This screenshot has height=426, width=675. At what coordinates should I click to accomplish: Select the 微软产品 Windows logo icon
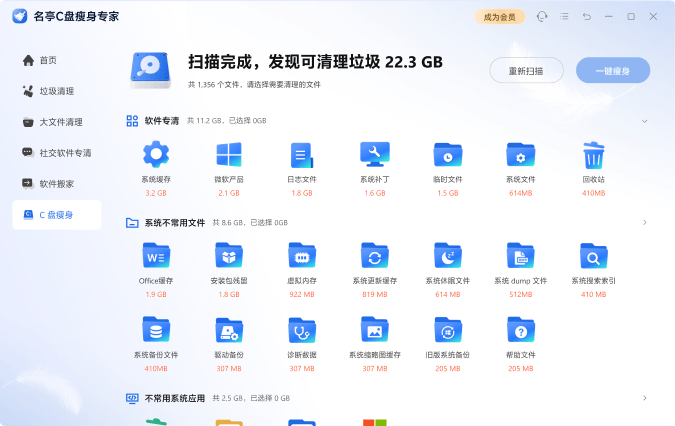(x=229, y=154)
